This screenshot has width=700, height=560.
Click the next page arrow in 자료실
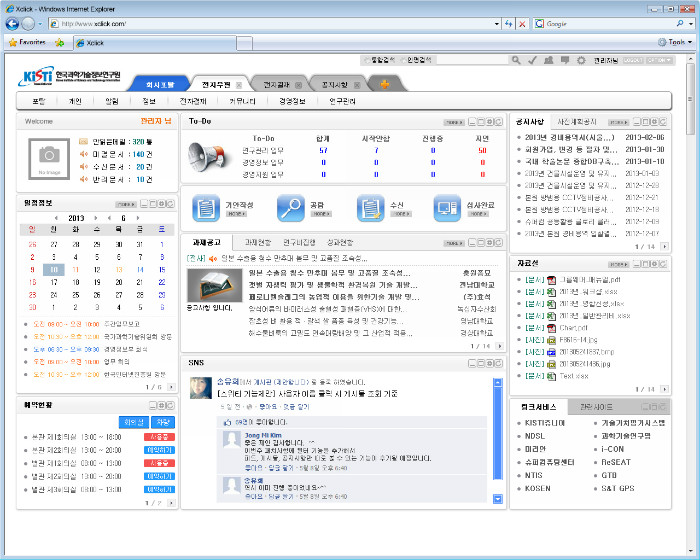(663, 387)
